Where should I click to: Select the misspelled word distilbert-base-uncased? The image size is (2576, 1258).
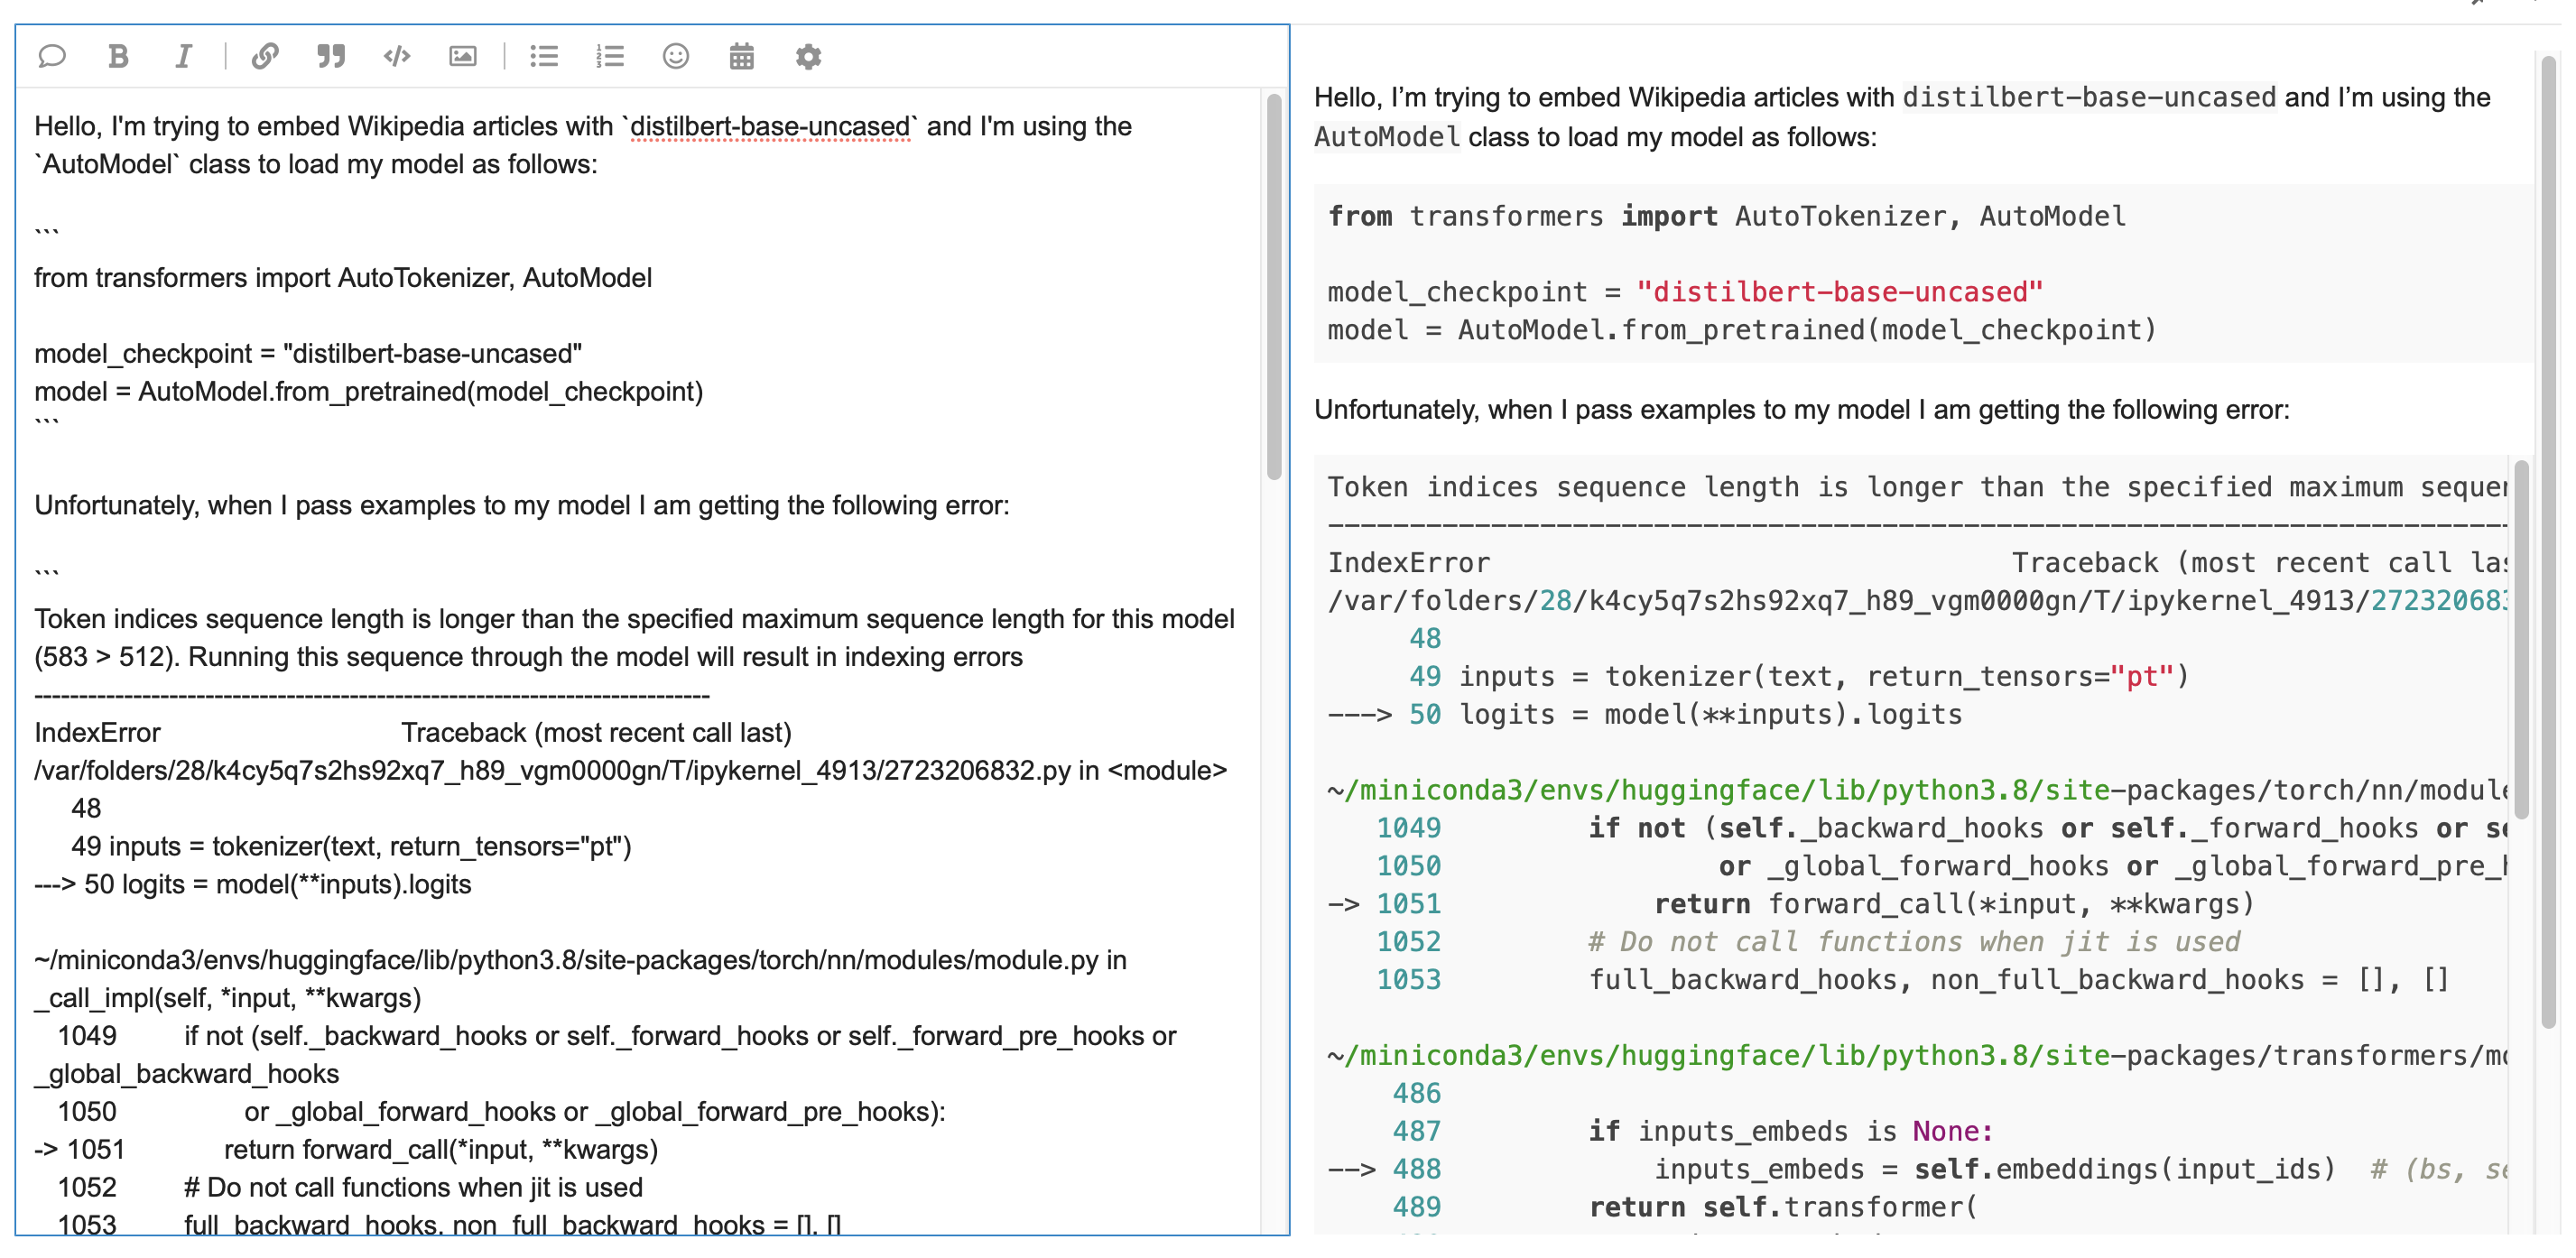(769, 127)
